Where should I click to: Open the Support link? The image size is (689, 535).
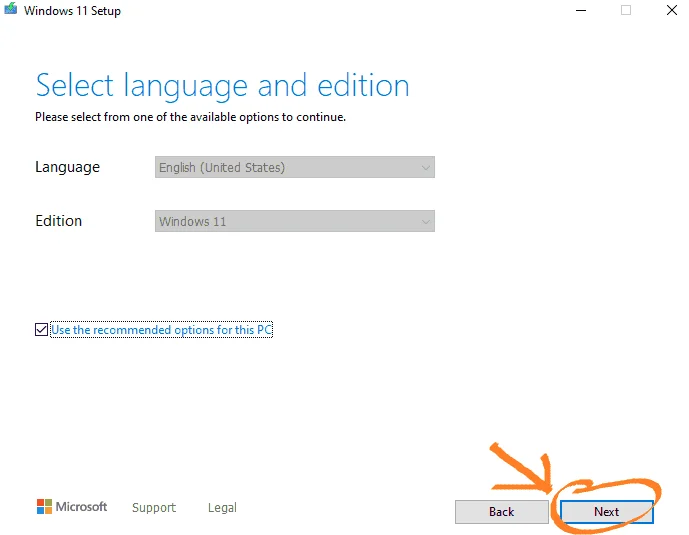[x=154, y=508]
